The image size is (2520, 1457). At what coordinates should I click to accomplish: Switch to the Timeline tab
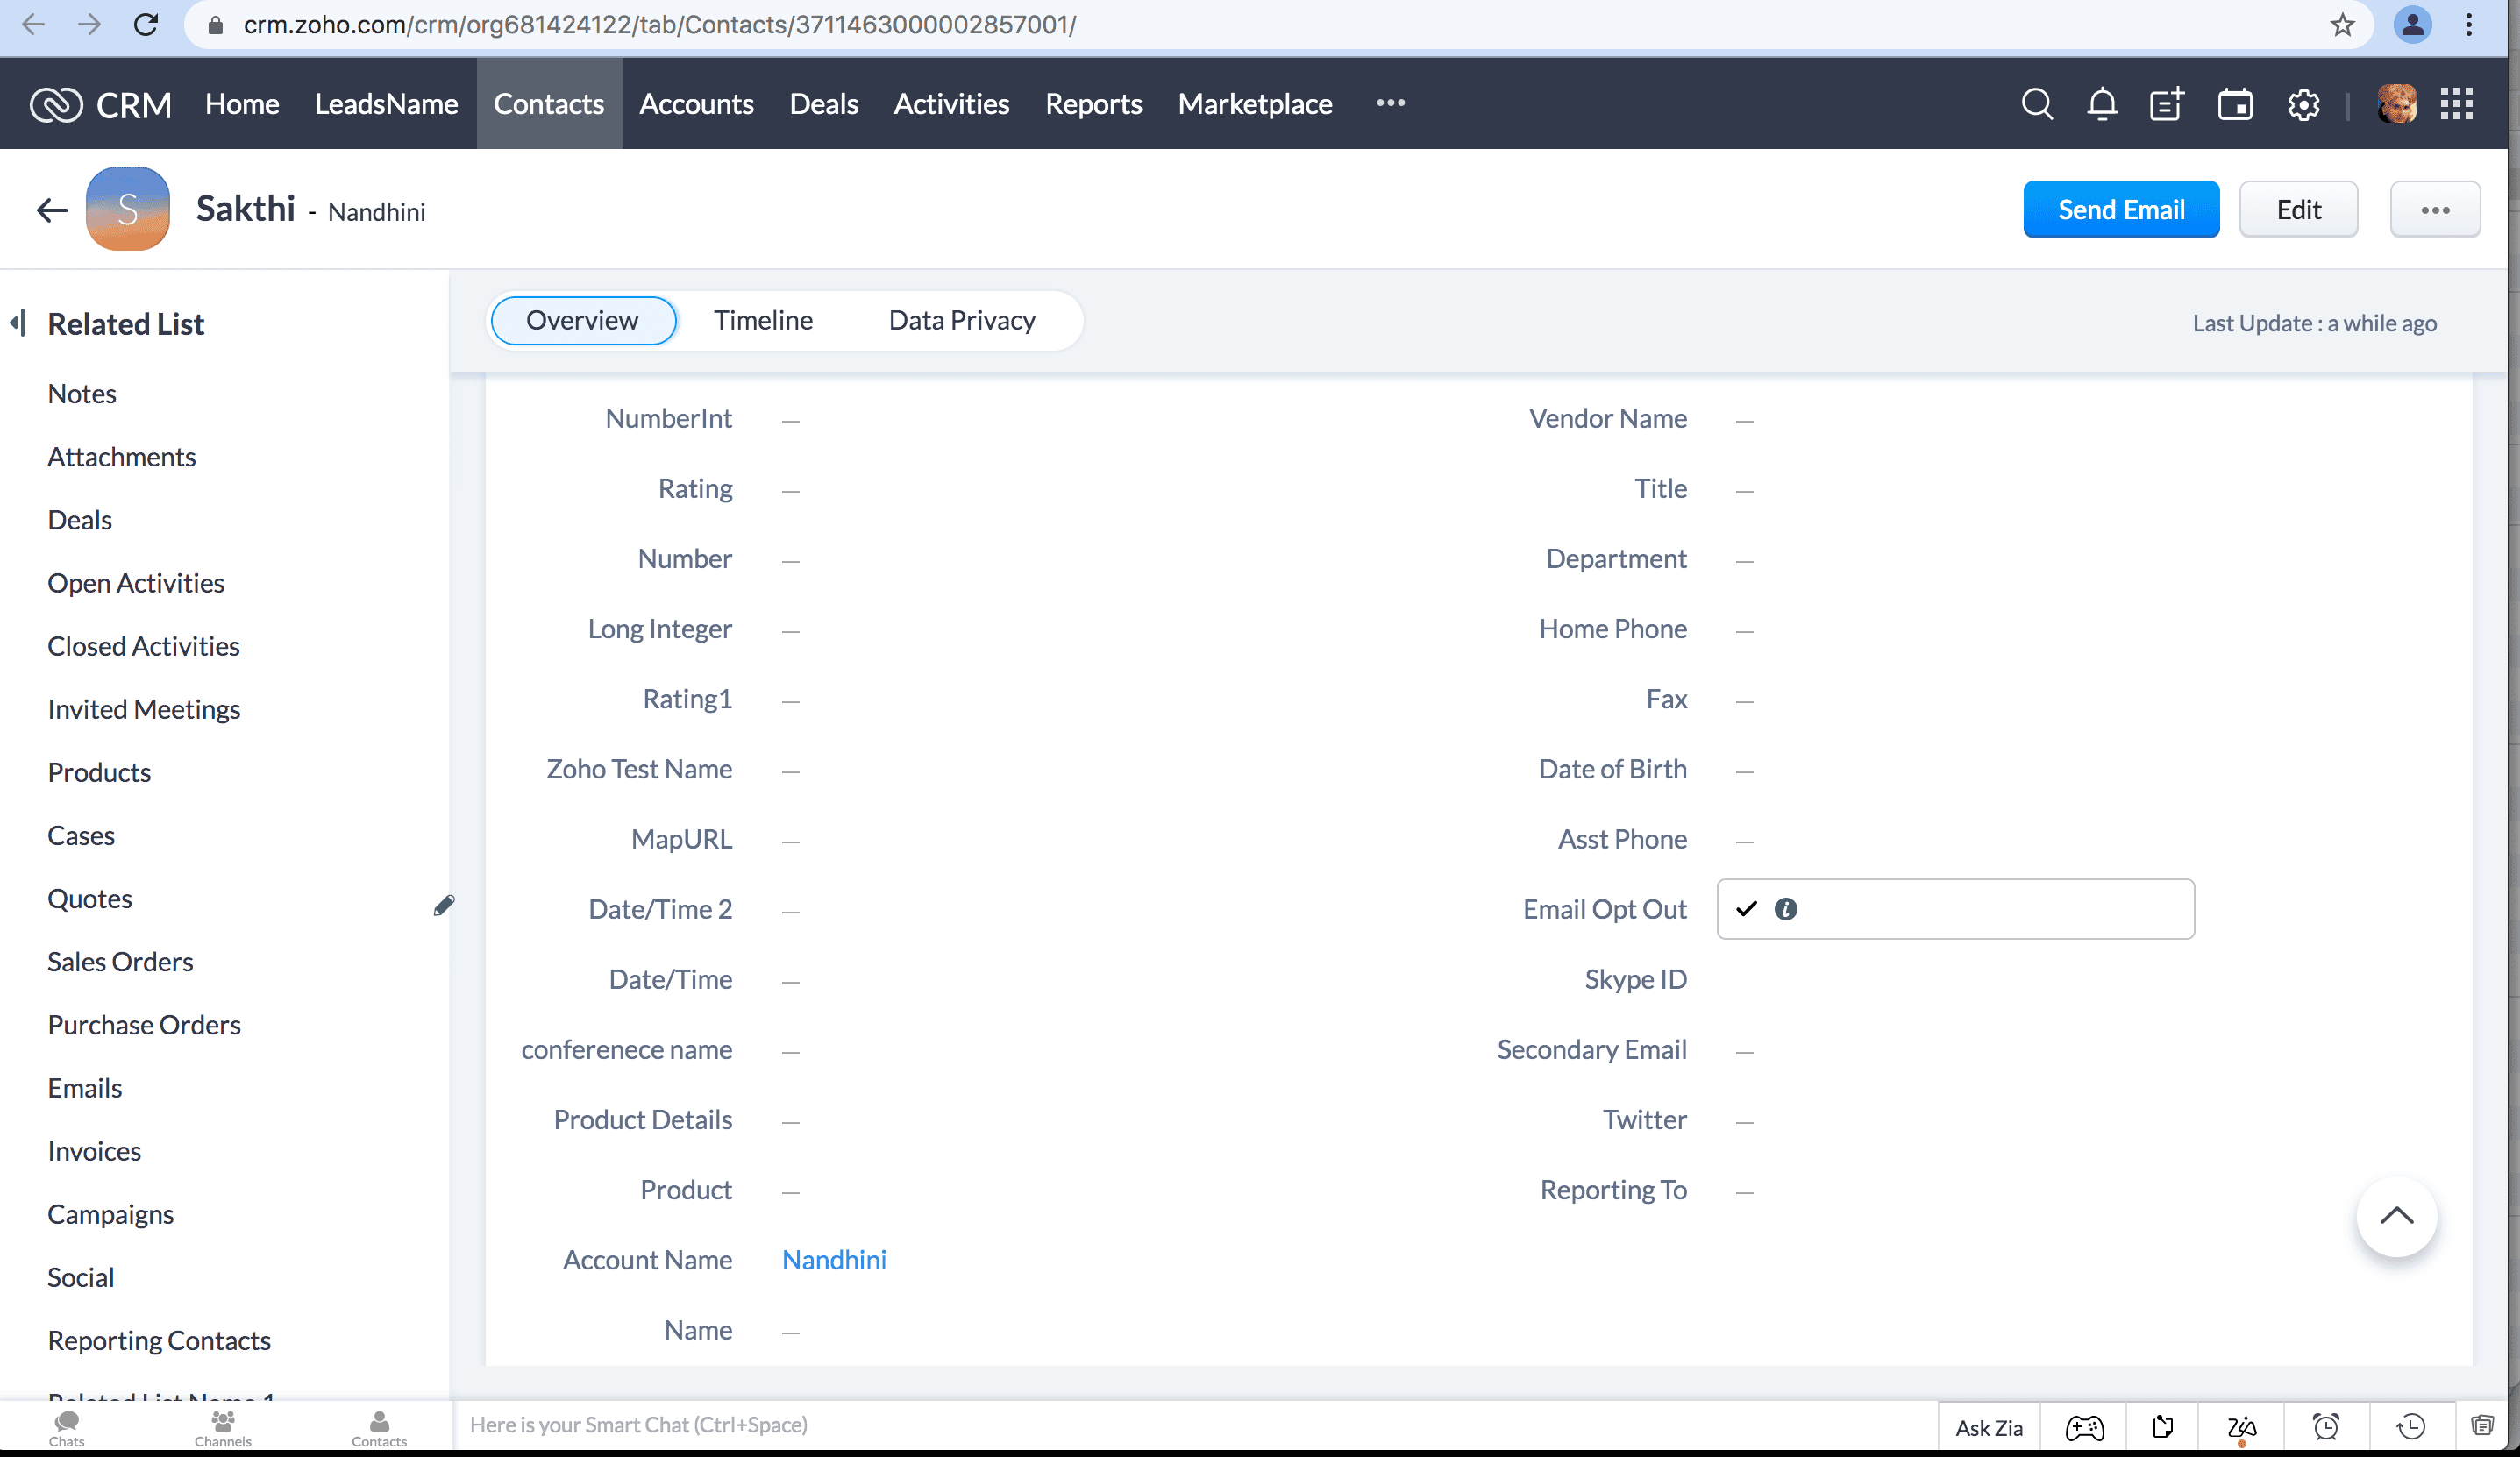tap(763, 320)
